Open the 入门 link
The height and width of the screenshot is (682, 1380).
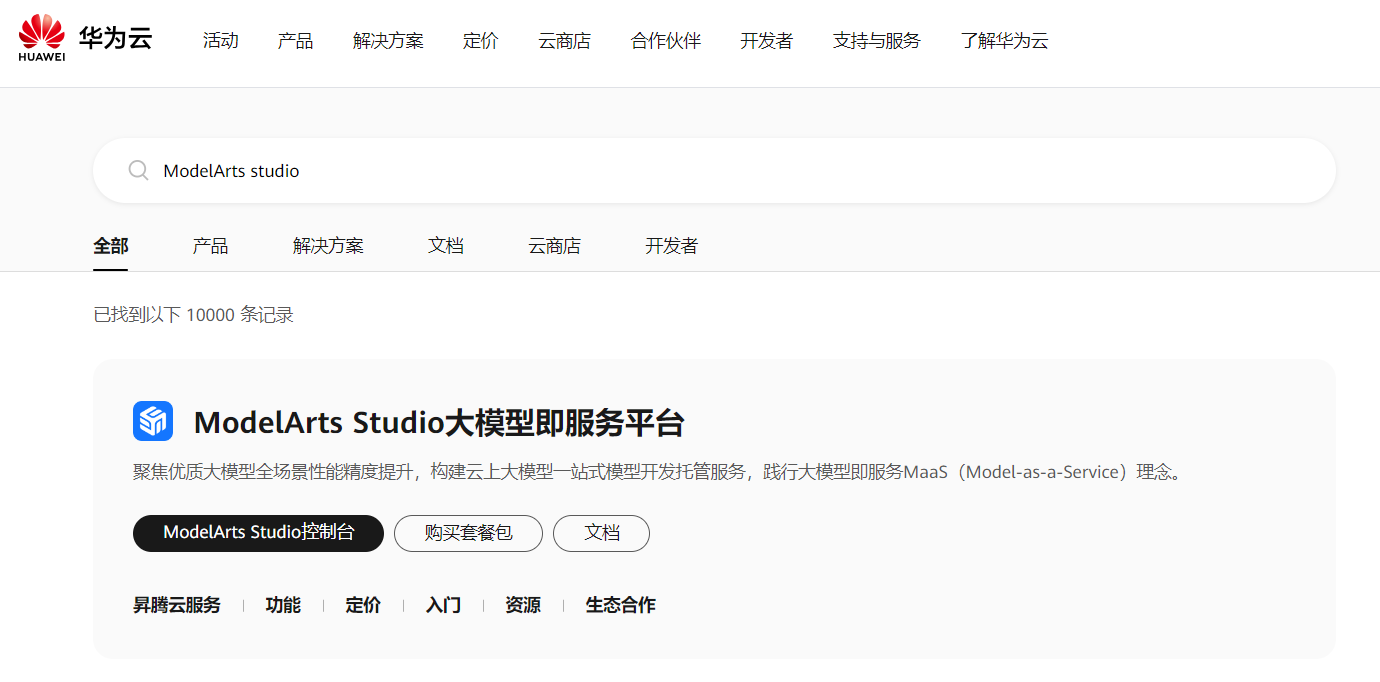click(443, 605)
